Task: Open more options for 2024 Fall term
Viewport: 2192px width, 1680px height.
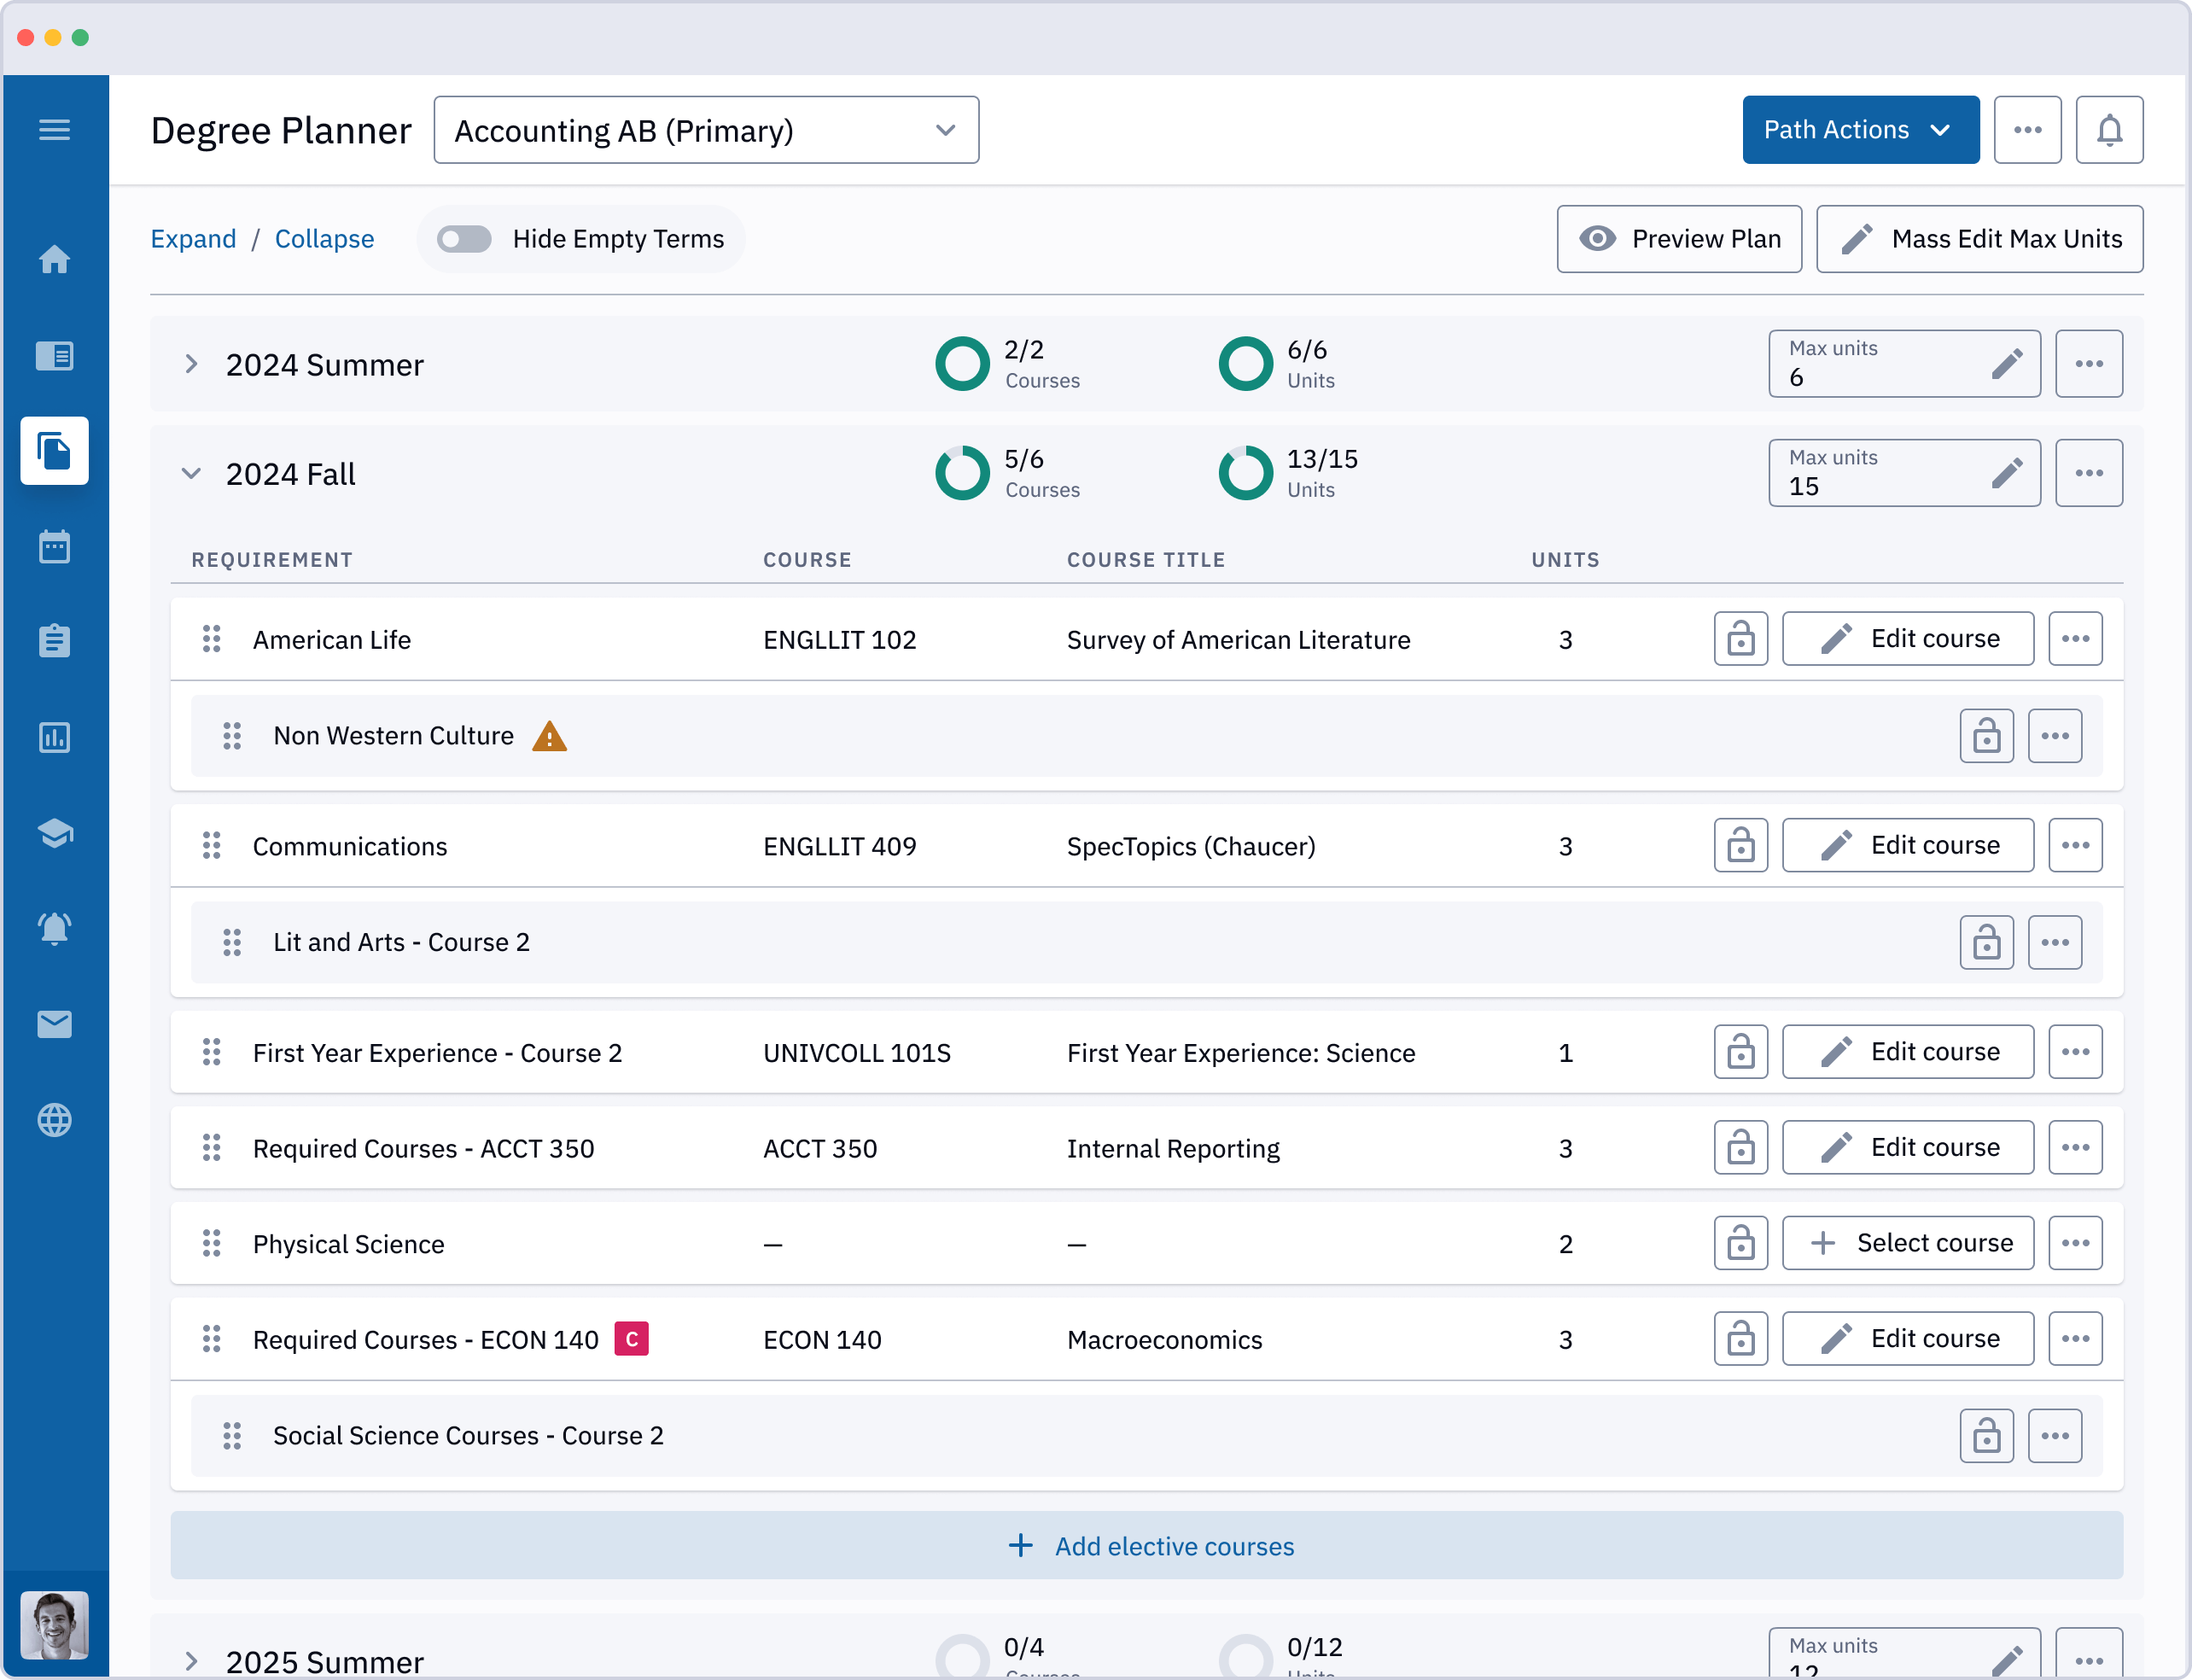Action: click(2089, 473)
